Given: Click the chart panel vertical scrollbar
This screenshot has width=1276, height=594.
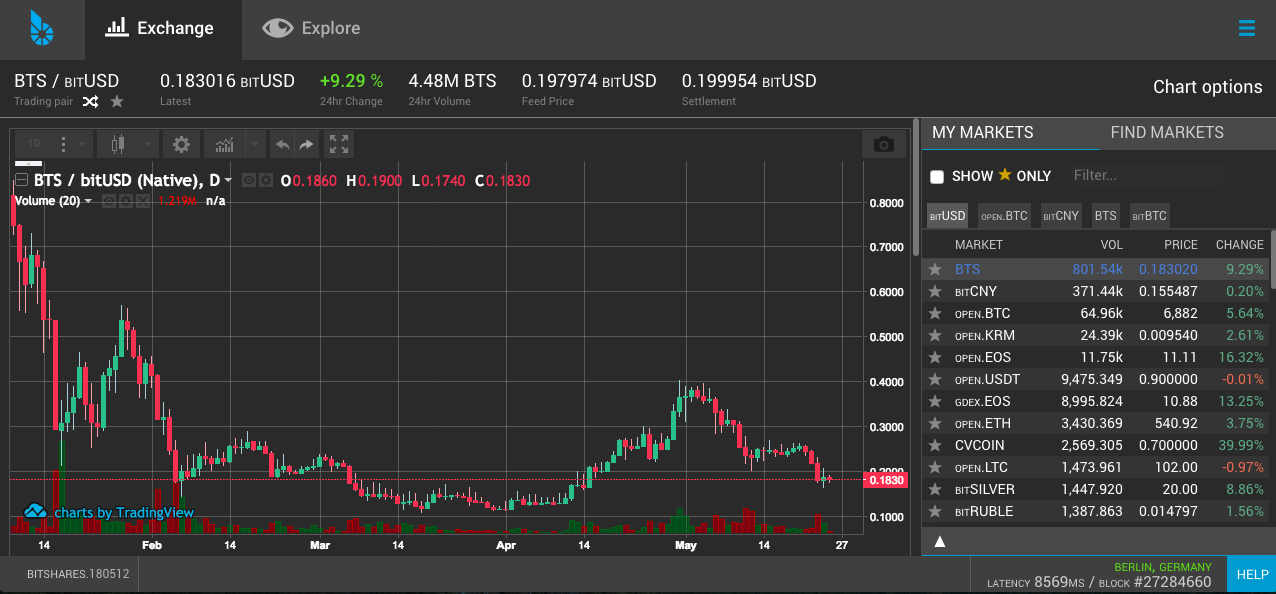Looking at the screenshot, I should coord(914,188).
